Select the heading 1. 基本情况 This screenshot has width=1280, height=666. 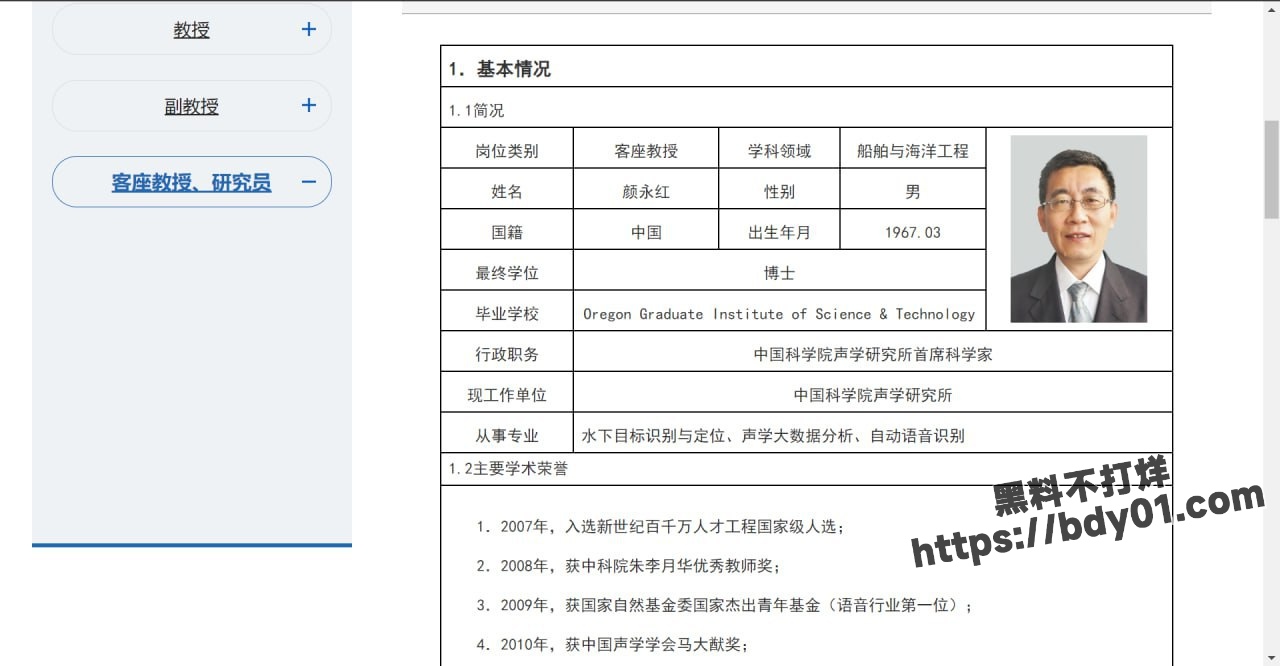coord(499,69)
